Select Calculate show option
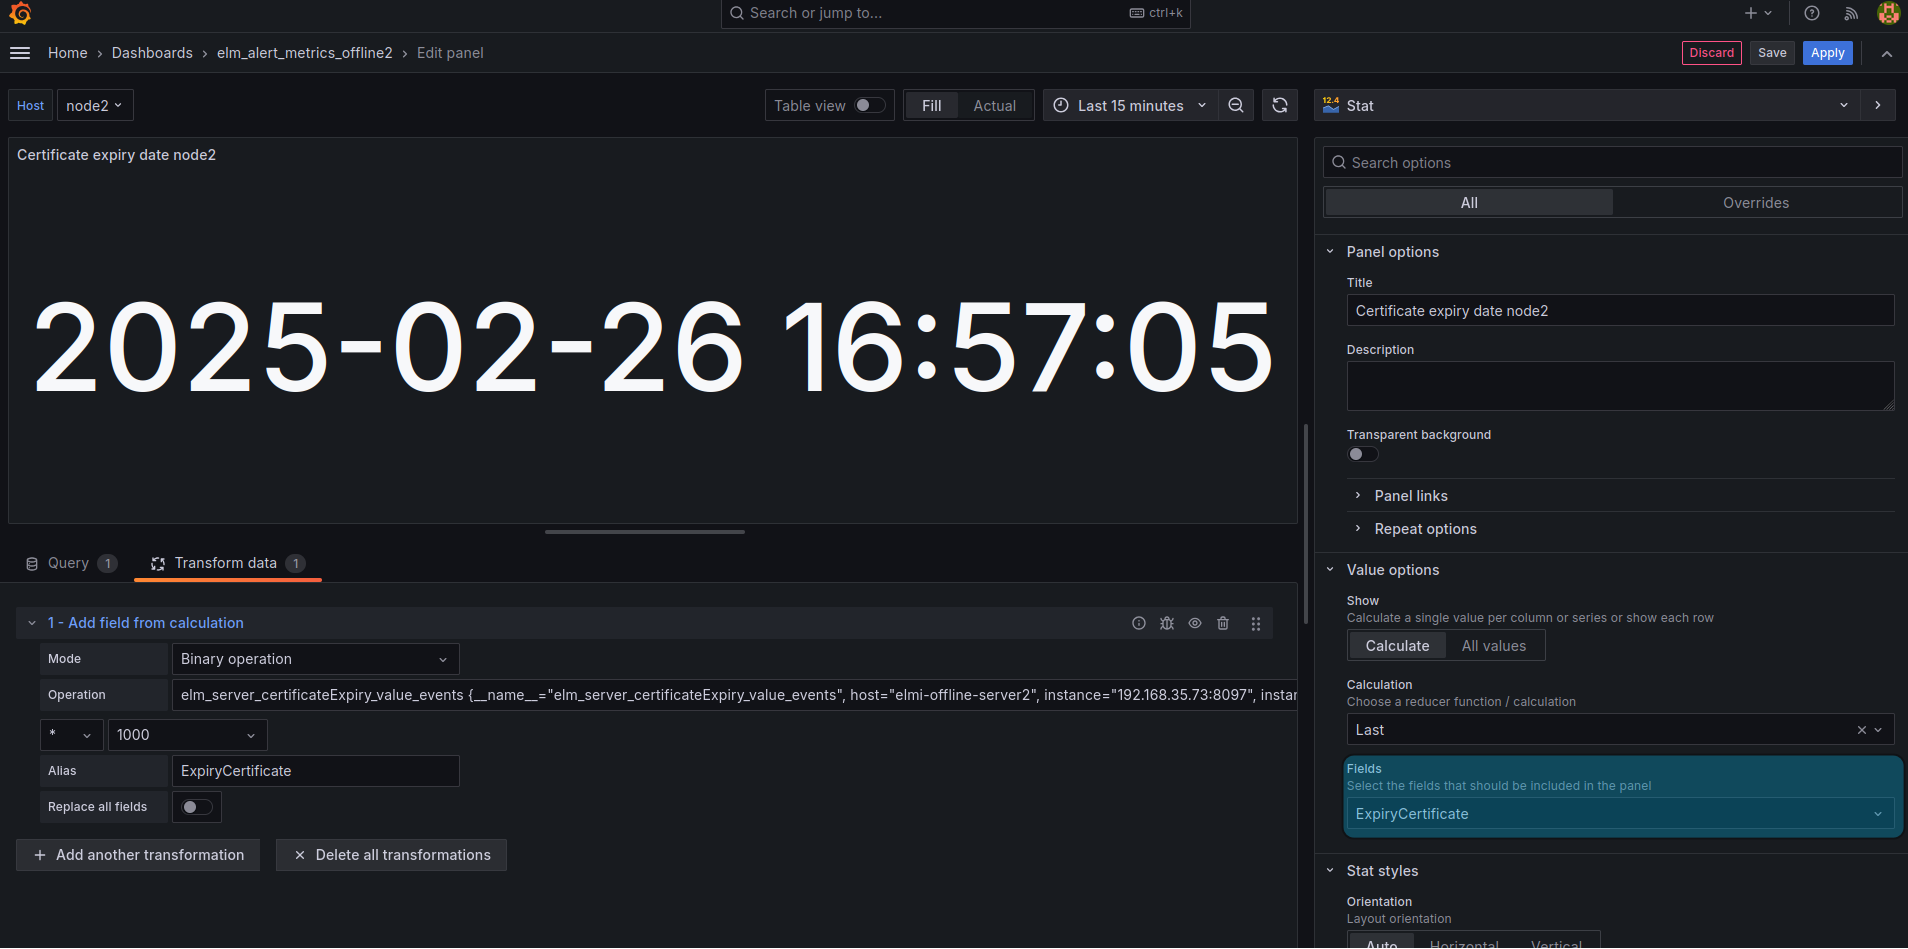 coord(1398,646)
